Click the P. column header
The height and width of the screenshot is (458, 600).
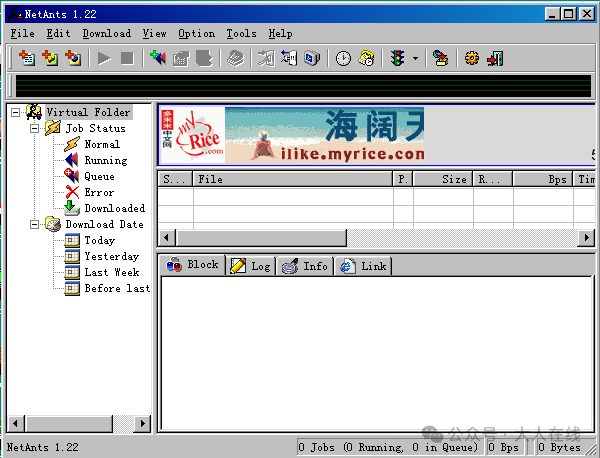click(403, 179)
